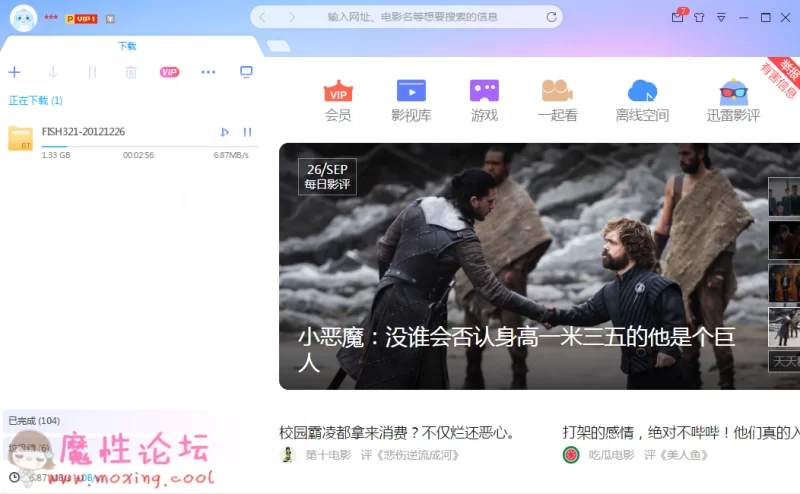Click the 天天 button below the thumbnails
The width and height of the screenshot is (800, 494).
click(784, 361)
